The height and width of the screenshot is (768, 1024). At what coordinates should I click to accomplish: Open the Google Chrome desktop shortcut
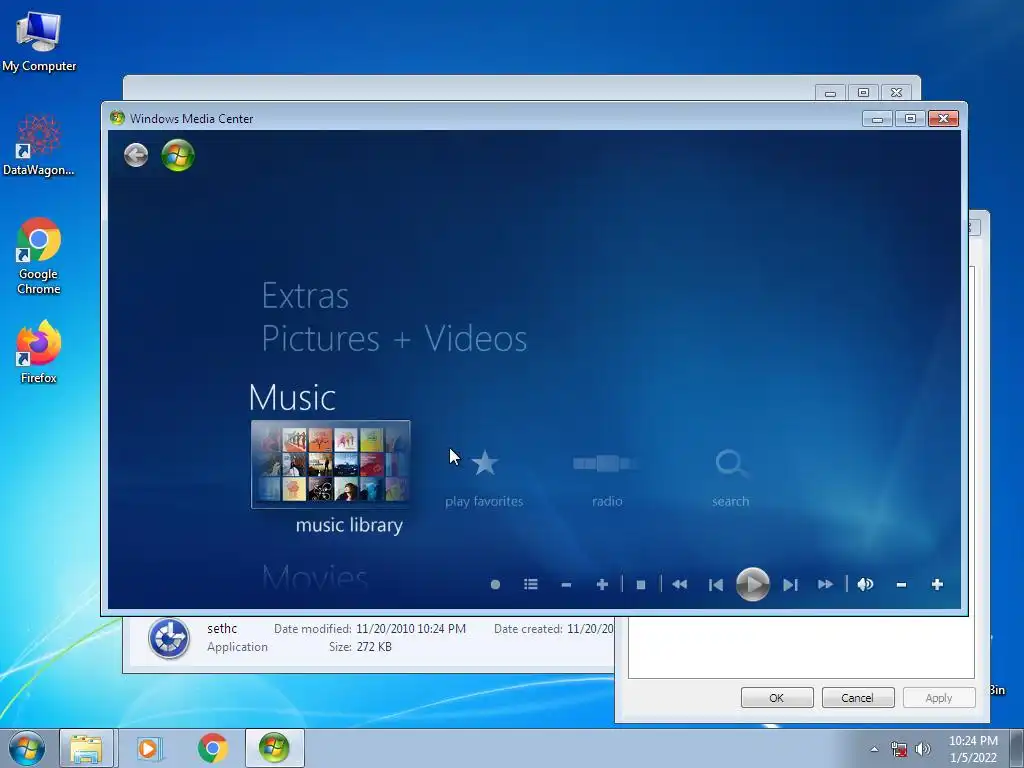(x=39, y=256)
